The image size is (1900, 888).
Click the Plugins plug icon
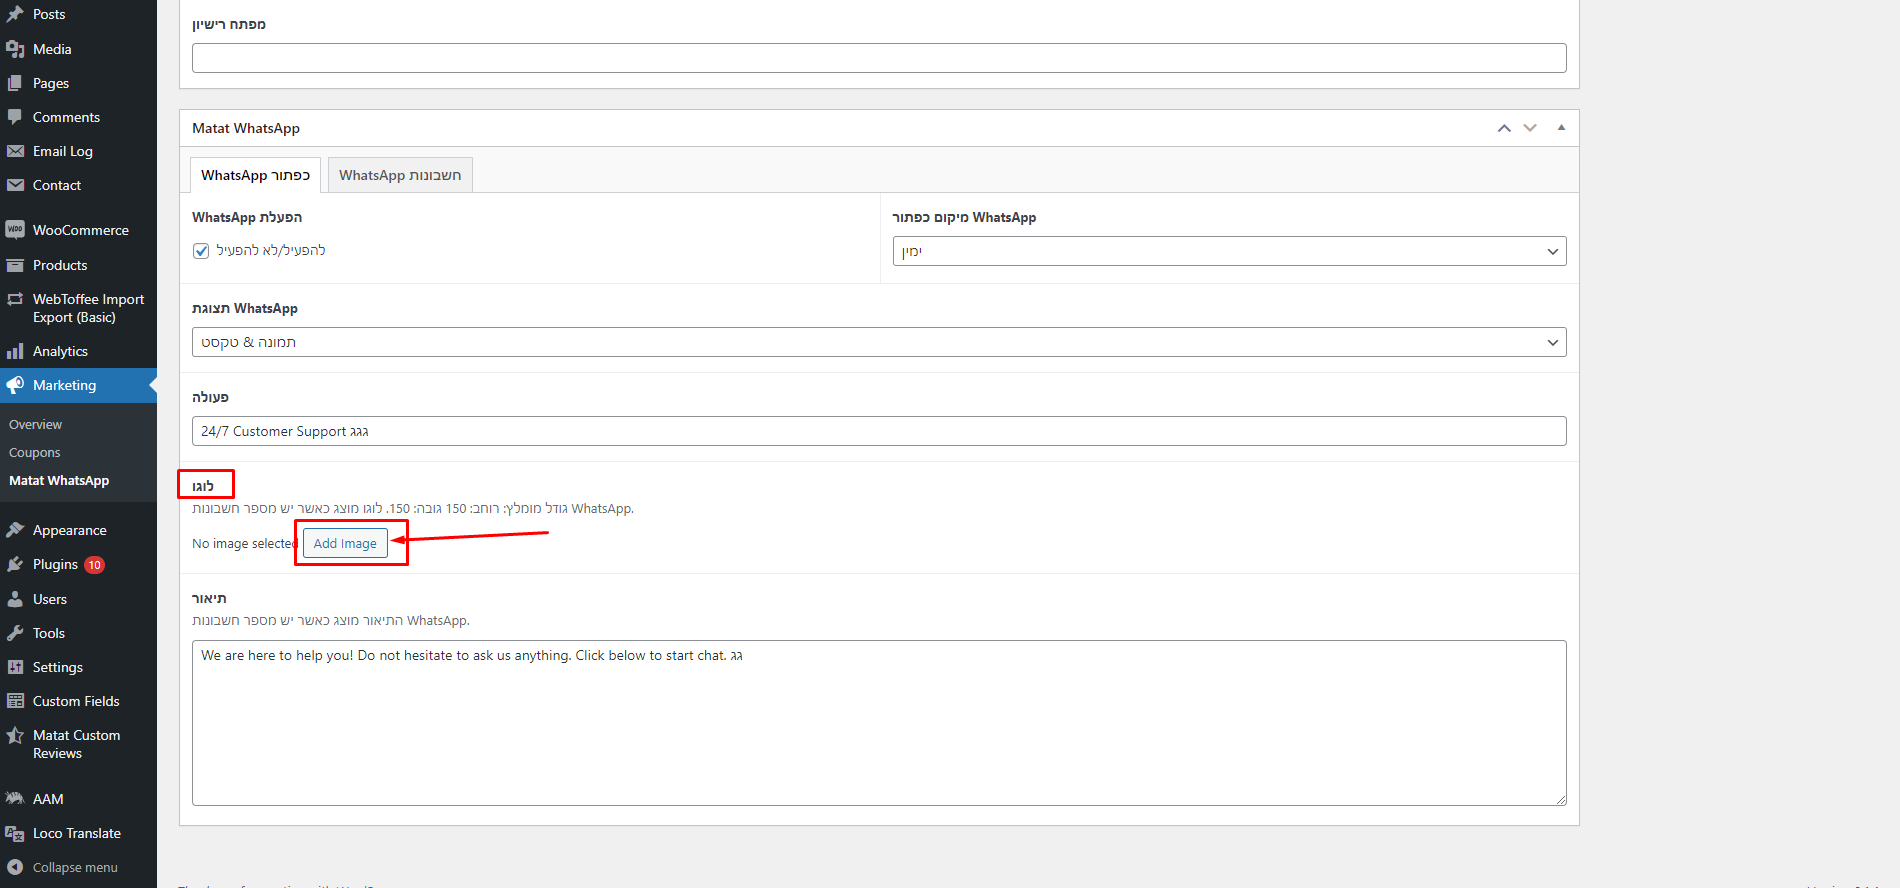pyautogui.click(x=15, y=565)
